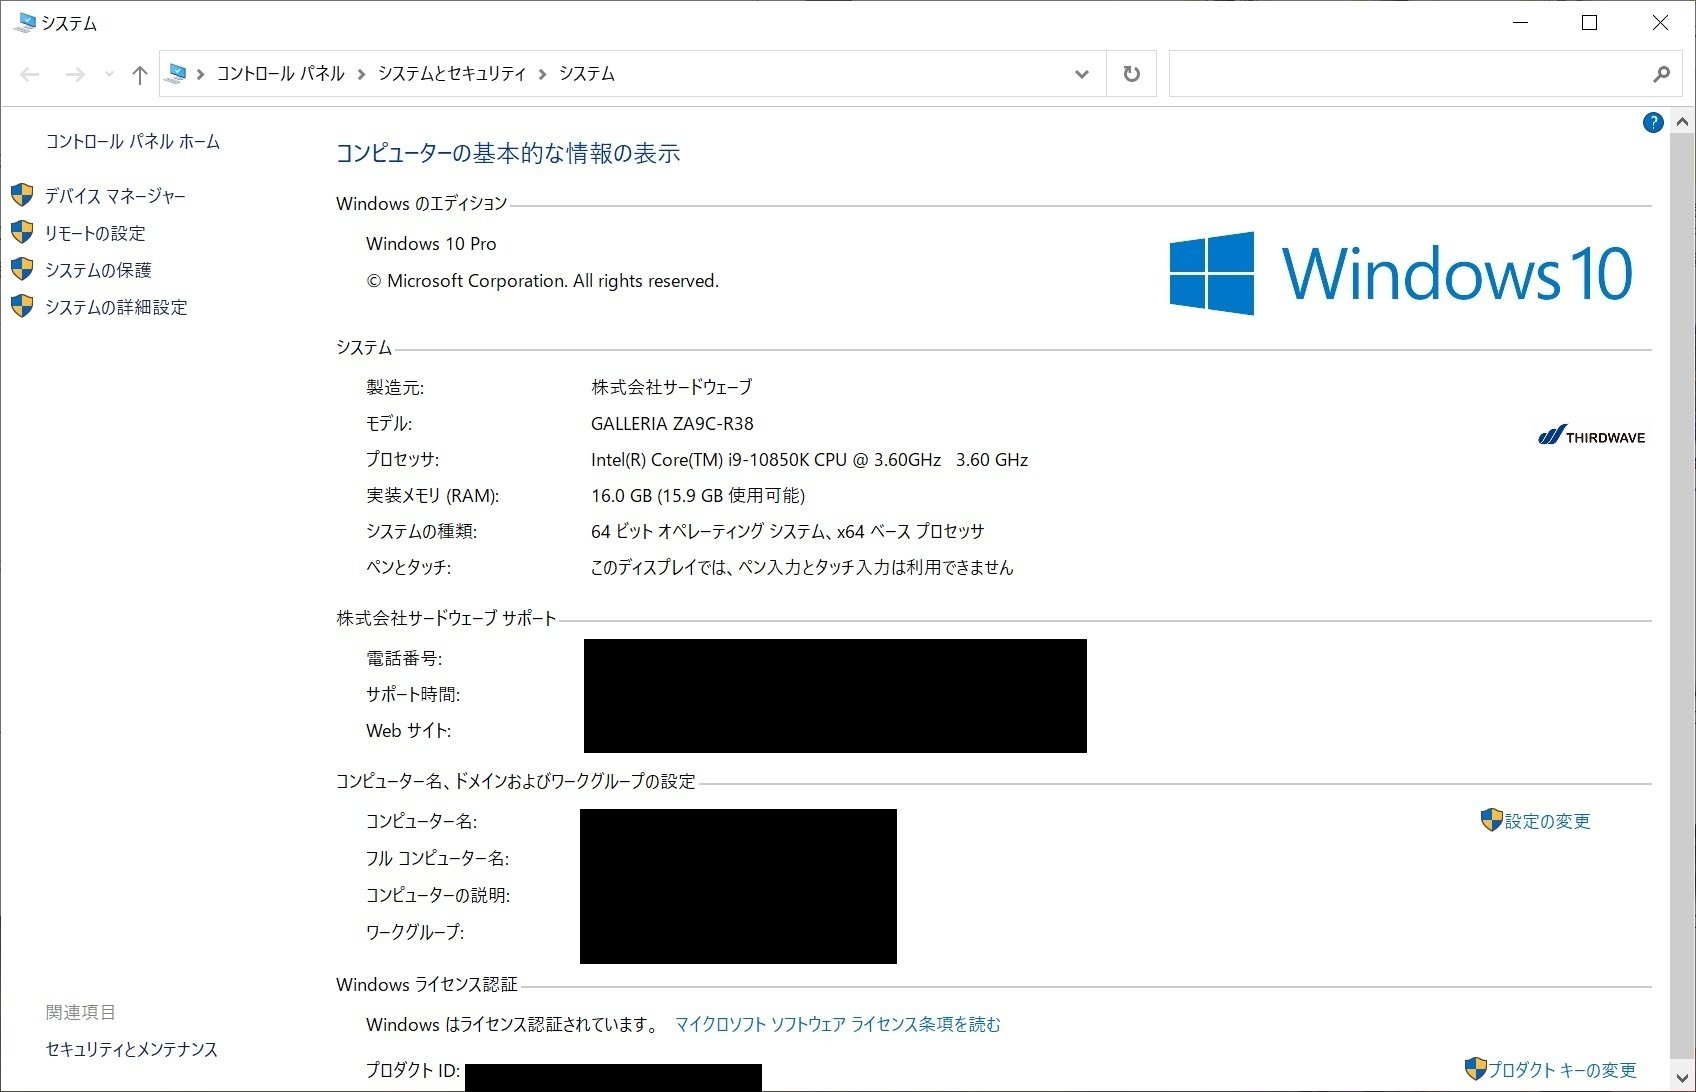Select 株式会社サードウェーブ manufacturer value
The height and width of the screenshot is (1092, 1696).
click(671, 387)
